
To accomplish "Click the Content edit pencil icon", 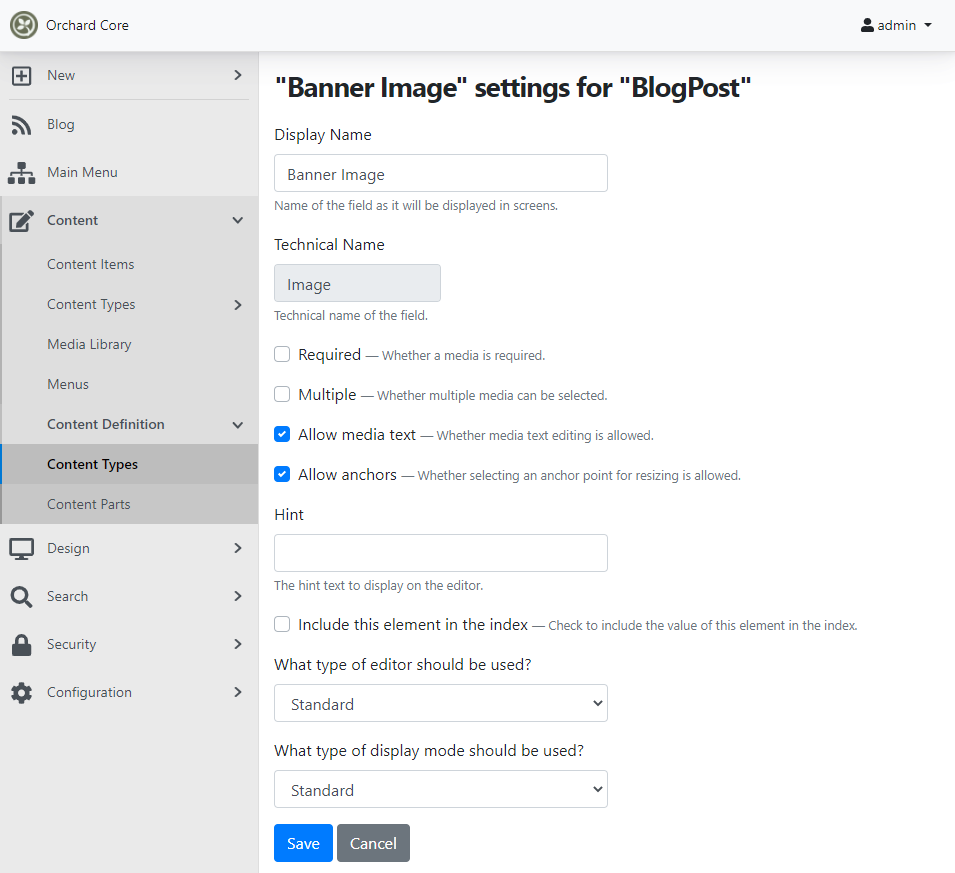I will 21,221.
